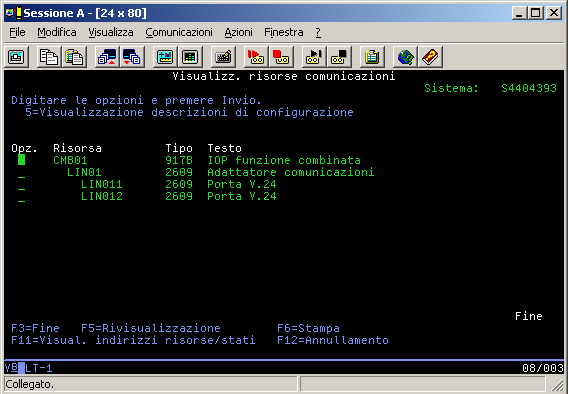568x394 pixels.
Task: Click the play macro icon
Action: coord(314,57)
